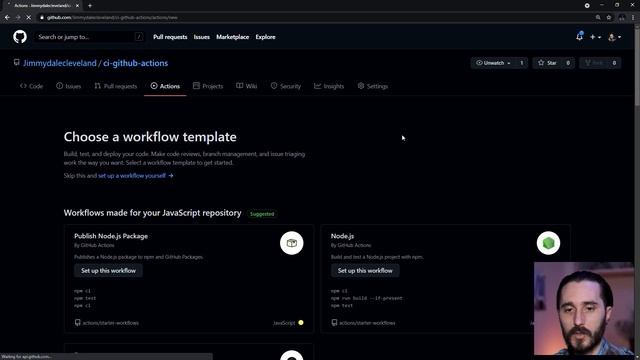The width and height of the screenshot is (640, 360).
Task: Click the Node.js card title
Action: pyautogui.click(x=342, y=236)
